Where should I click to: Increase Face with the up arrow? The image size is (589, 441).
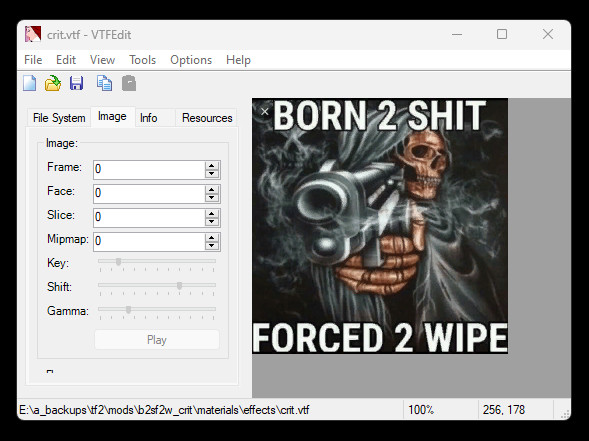coord(212,189)
